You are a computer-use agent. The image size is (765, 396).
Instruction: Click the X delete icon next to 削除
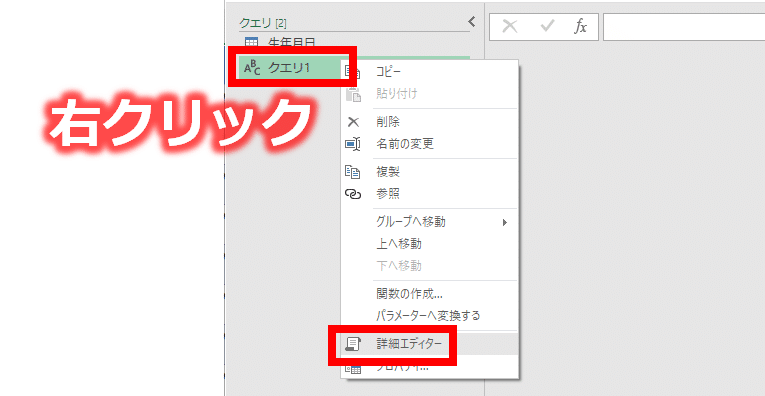click(352, 122)
